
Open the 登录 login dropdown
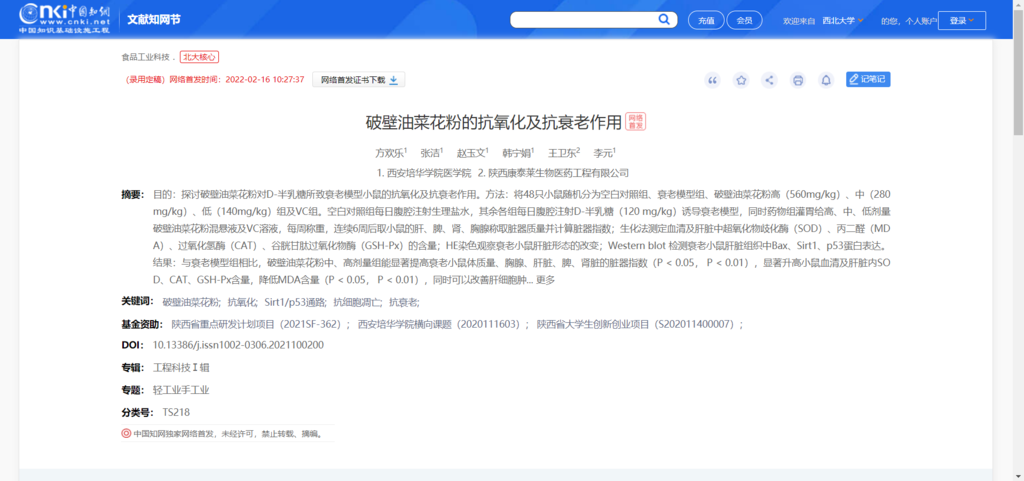[x=962, y=20]
